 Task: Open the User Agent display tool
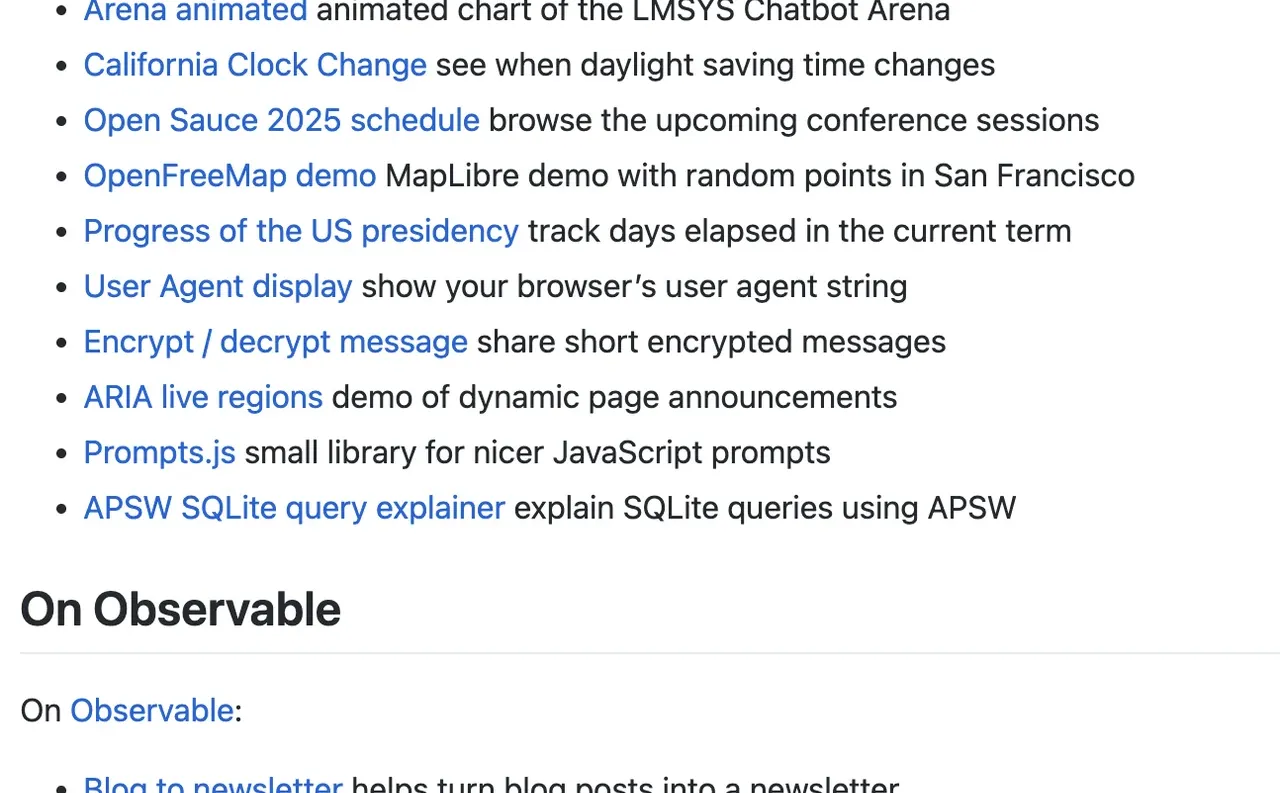[218, 287]
